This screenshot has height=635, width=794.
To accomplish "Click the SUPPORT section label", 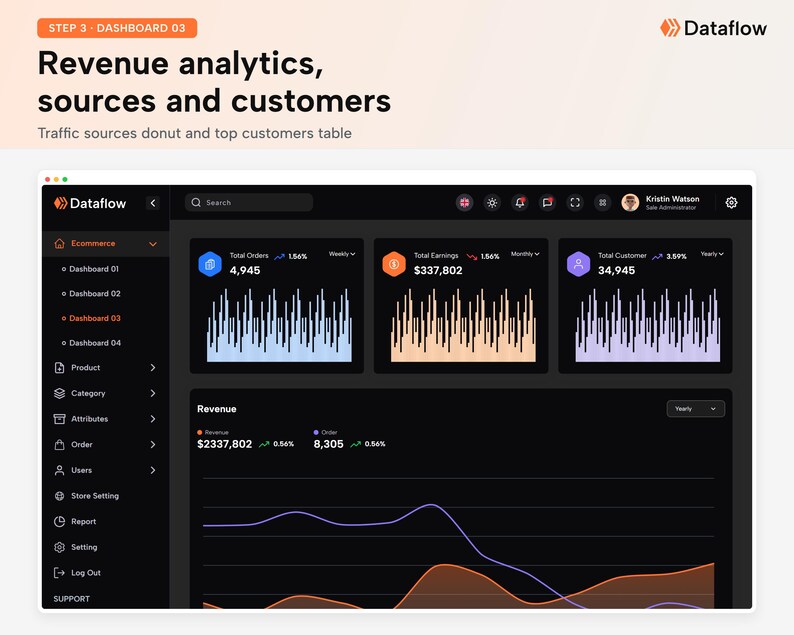I will (x=71, y=599).
